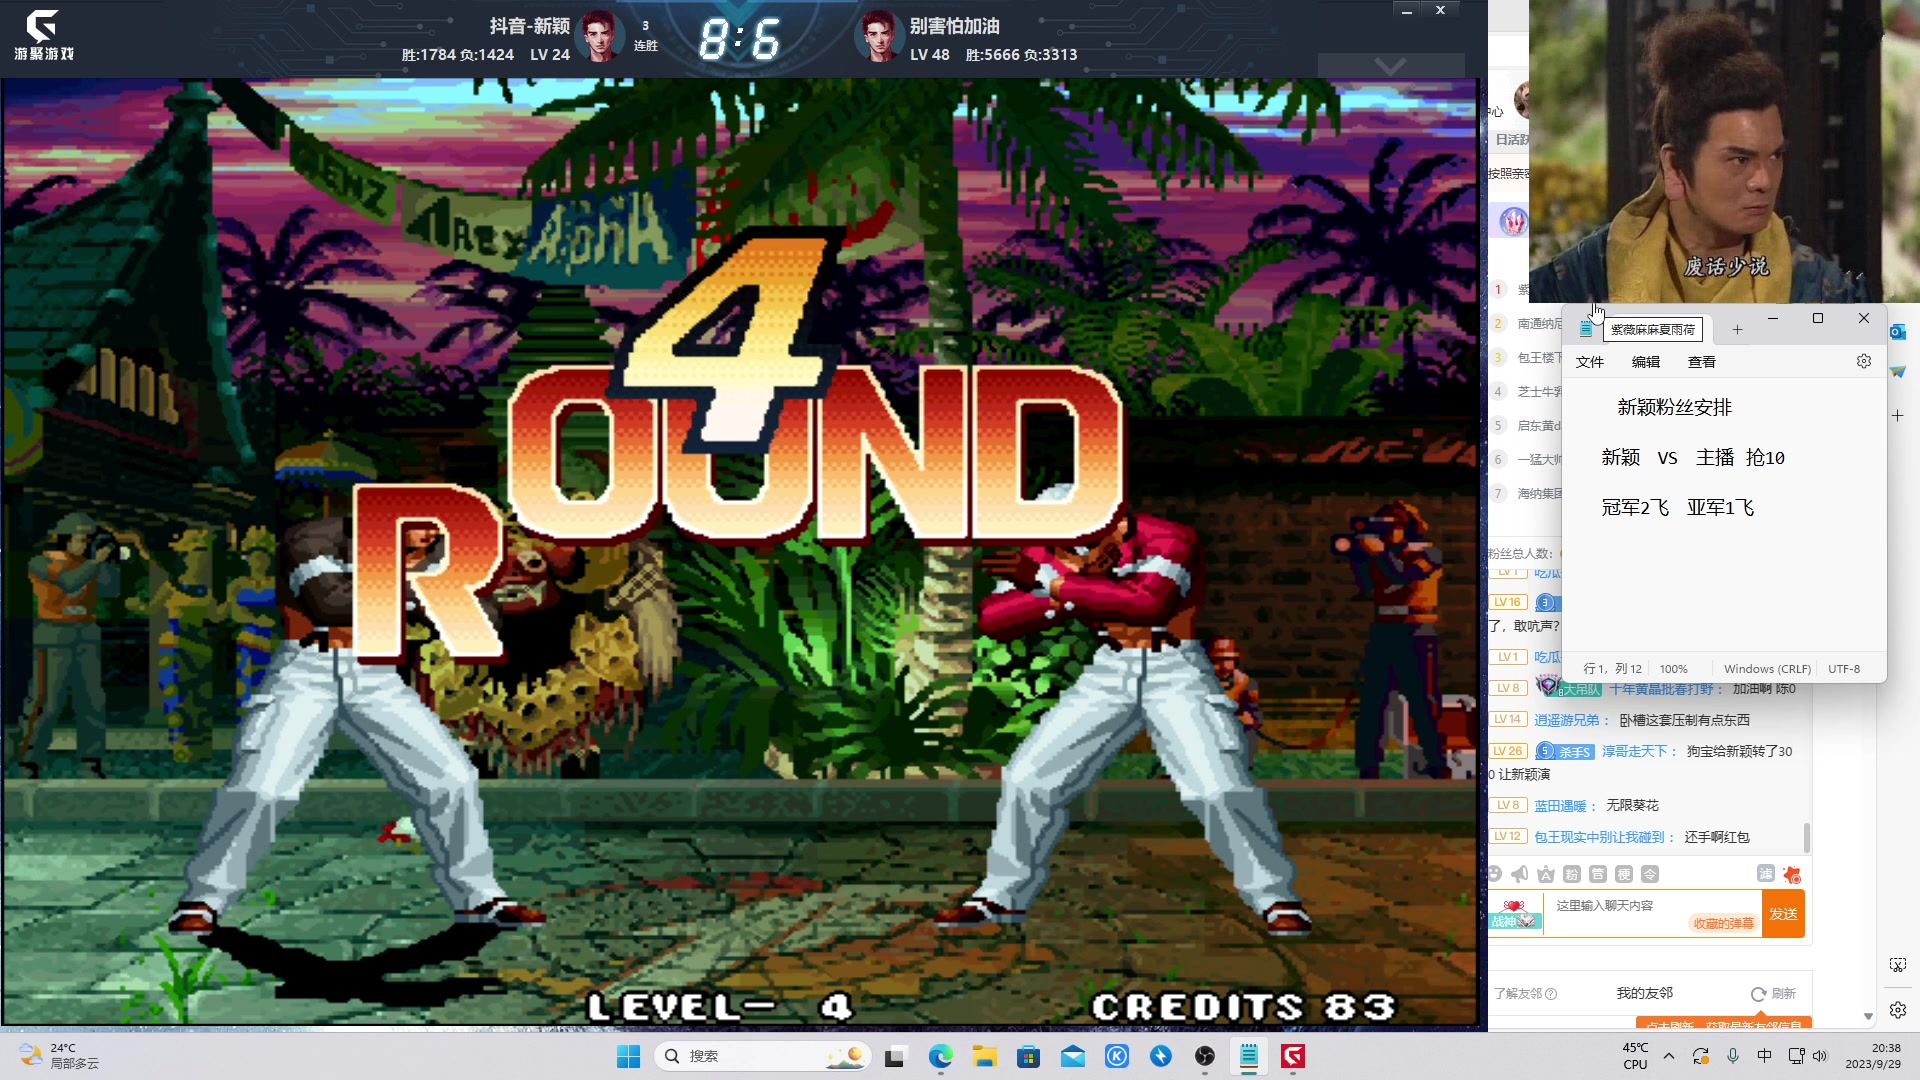Open the Notepad 查看 menu
The height and width of the screenshot is (1080, 1920).
(1702, 362)
